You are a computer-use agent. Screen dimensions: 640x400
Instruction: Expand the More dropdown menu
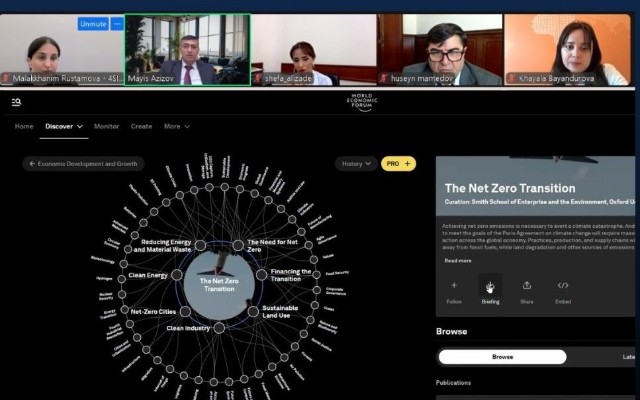point(177,127)
